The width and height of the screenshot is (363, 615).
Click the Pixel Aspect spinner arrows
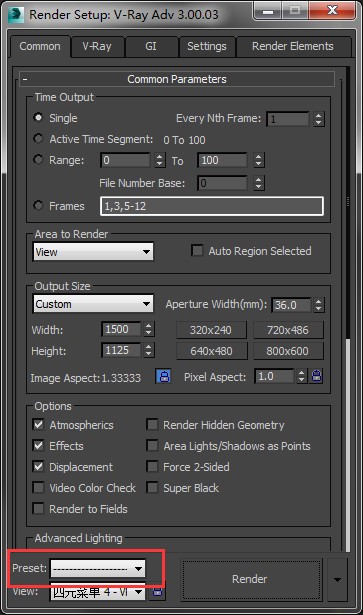[x=301, y=376]
